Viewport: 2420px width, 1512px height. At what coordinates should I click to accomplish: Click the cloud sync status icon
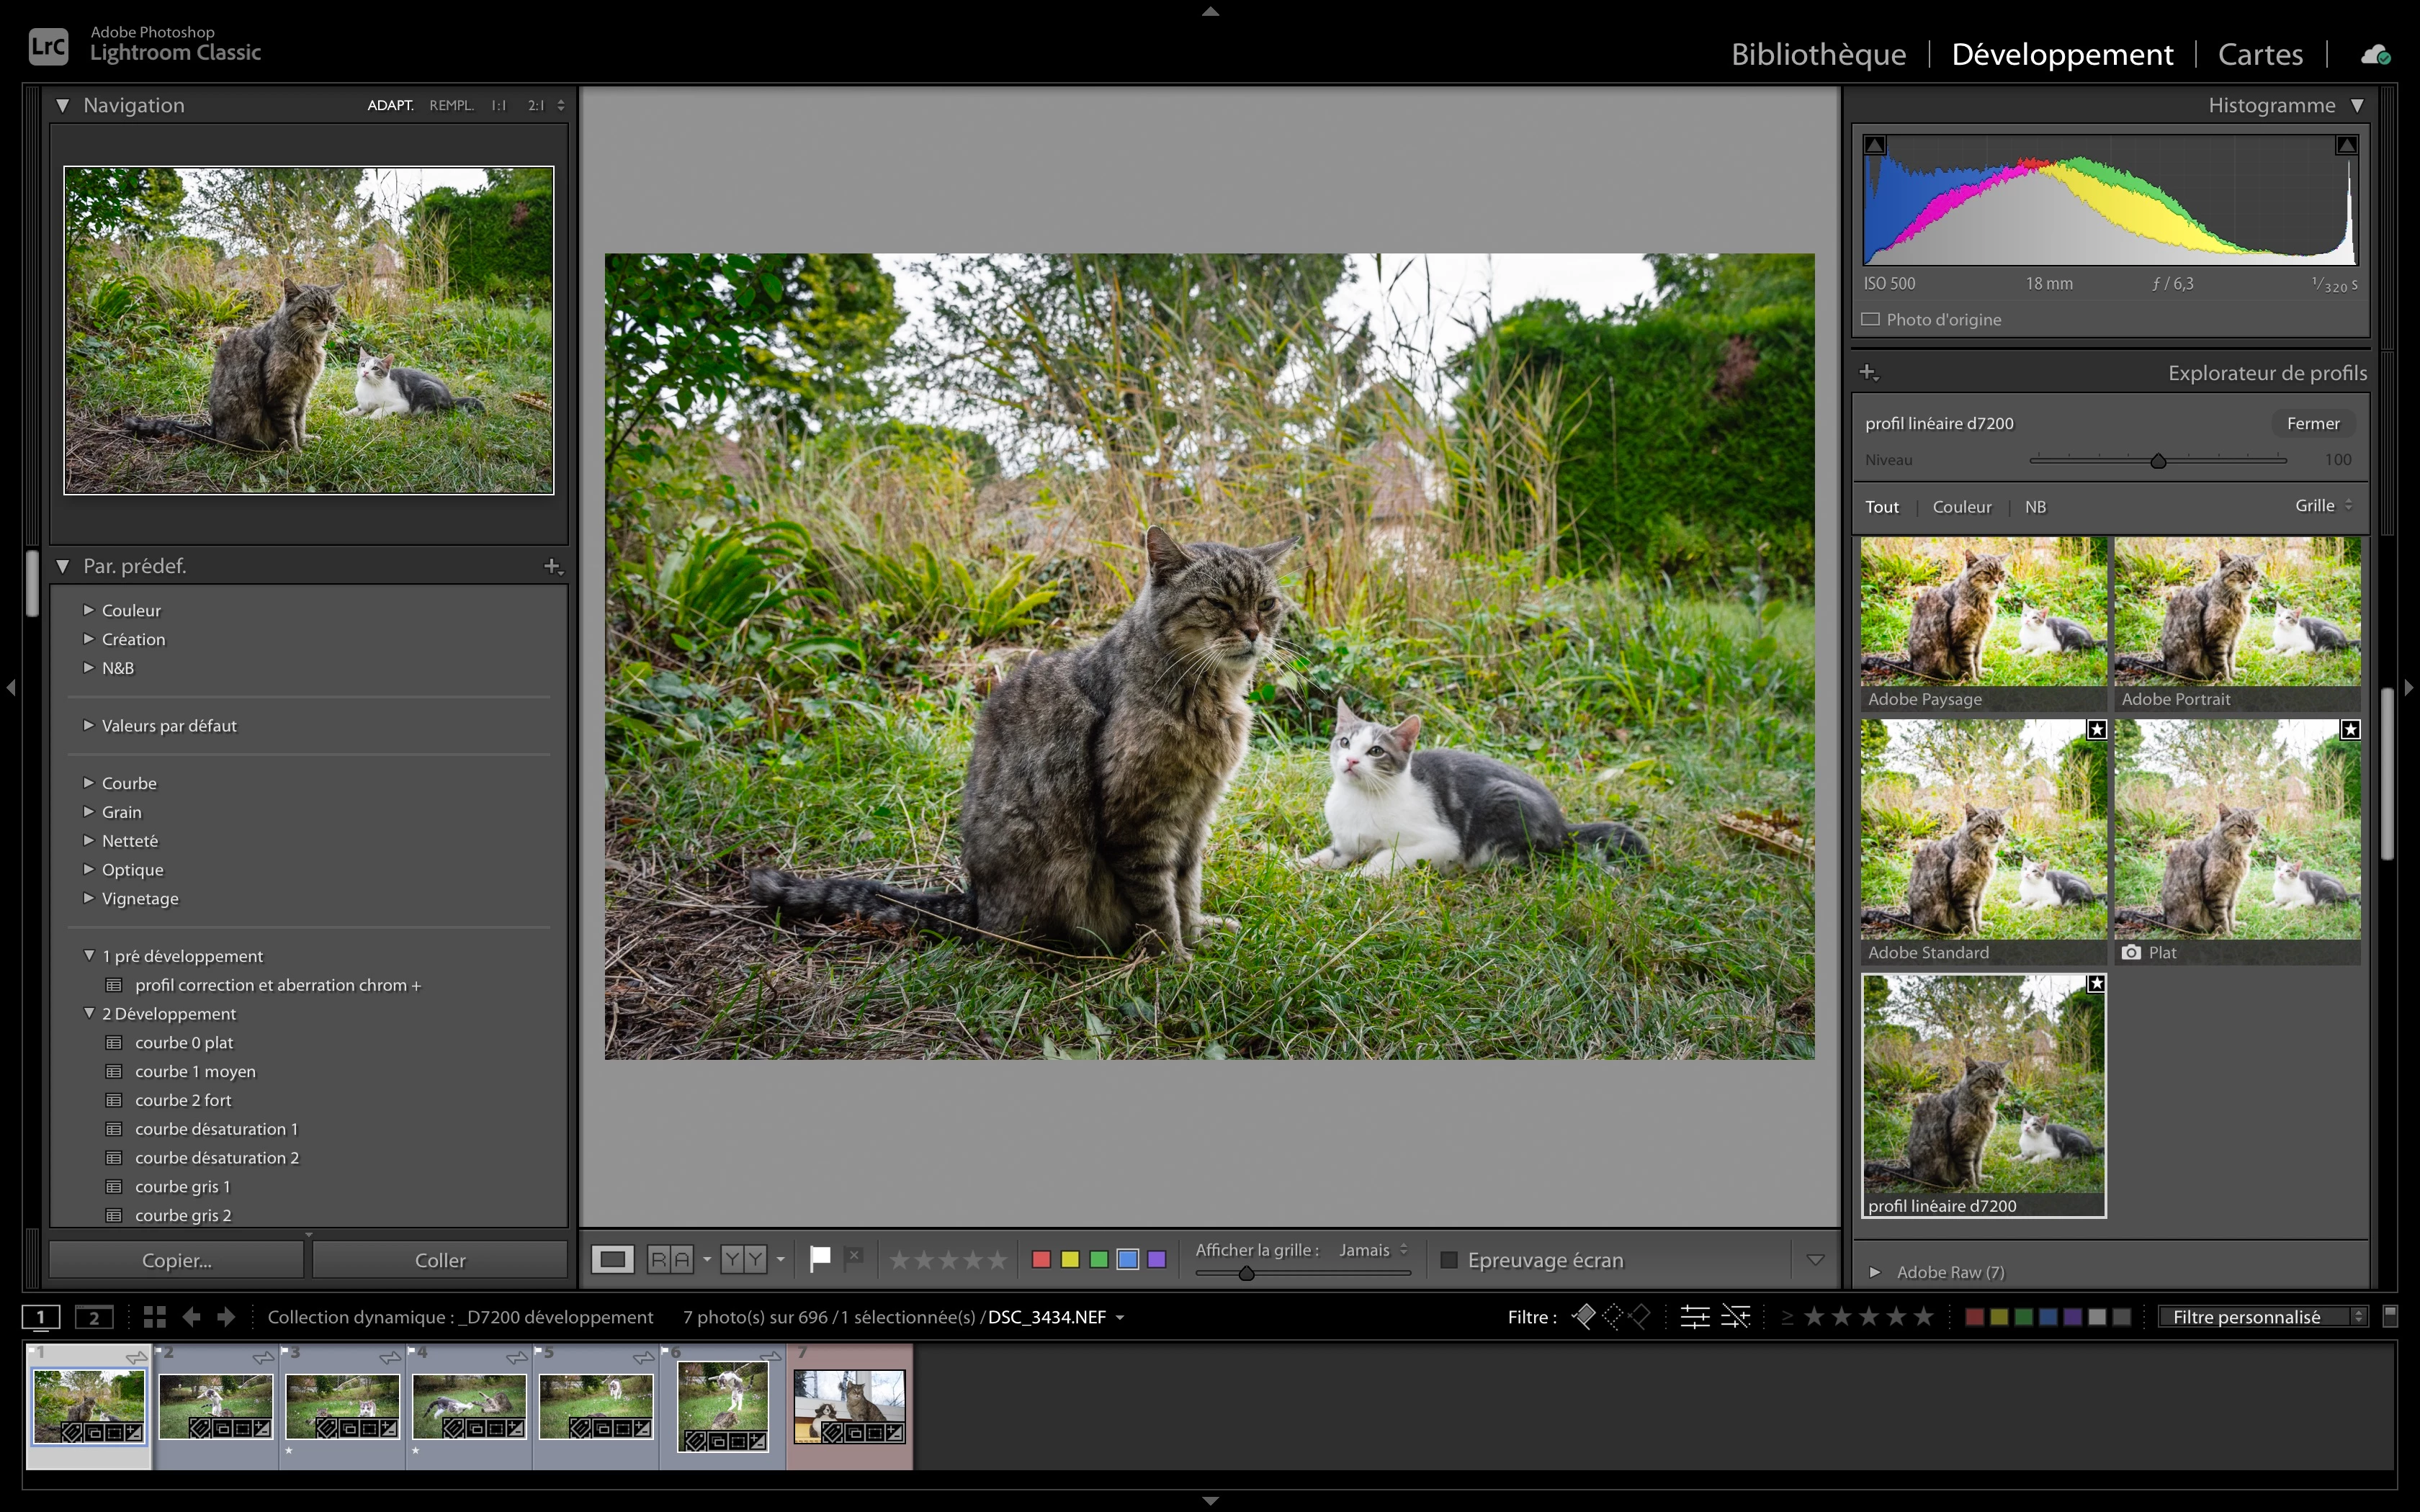[x=2375, y=55]
